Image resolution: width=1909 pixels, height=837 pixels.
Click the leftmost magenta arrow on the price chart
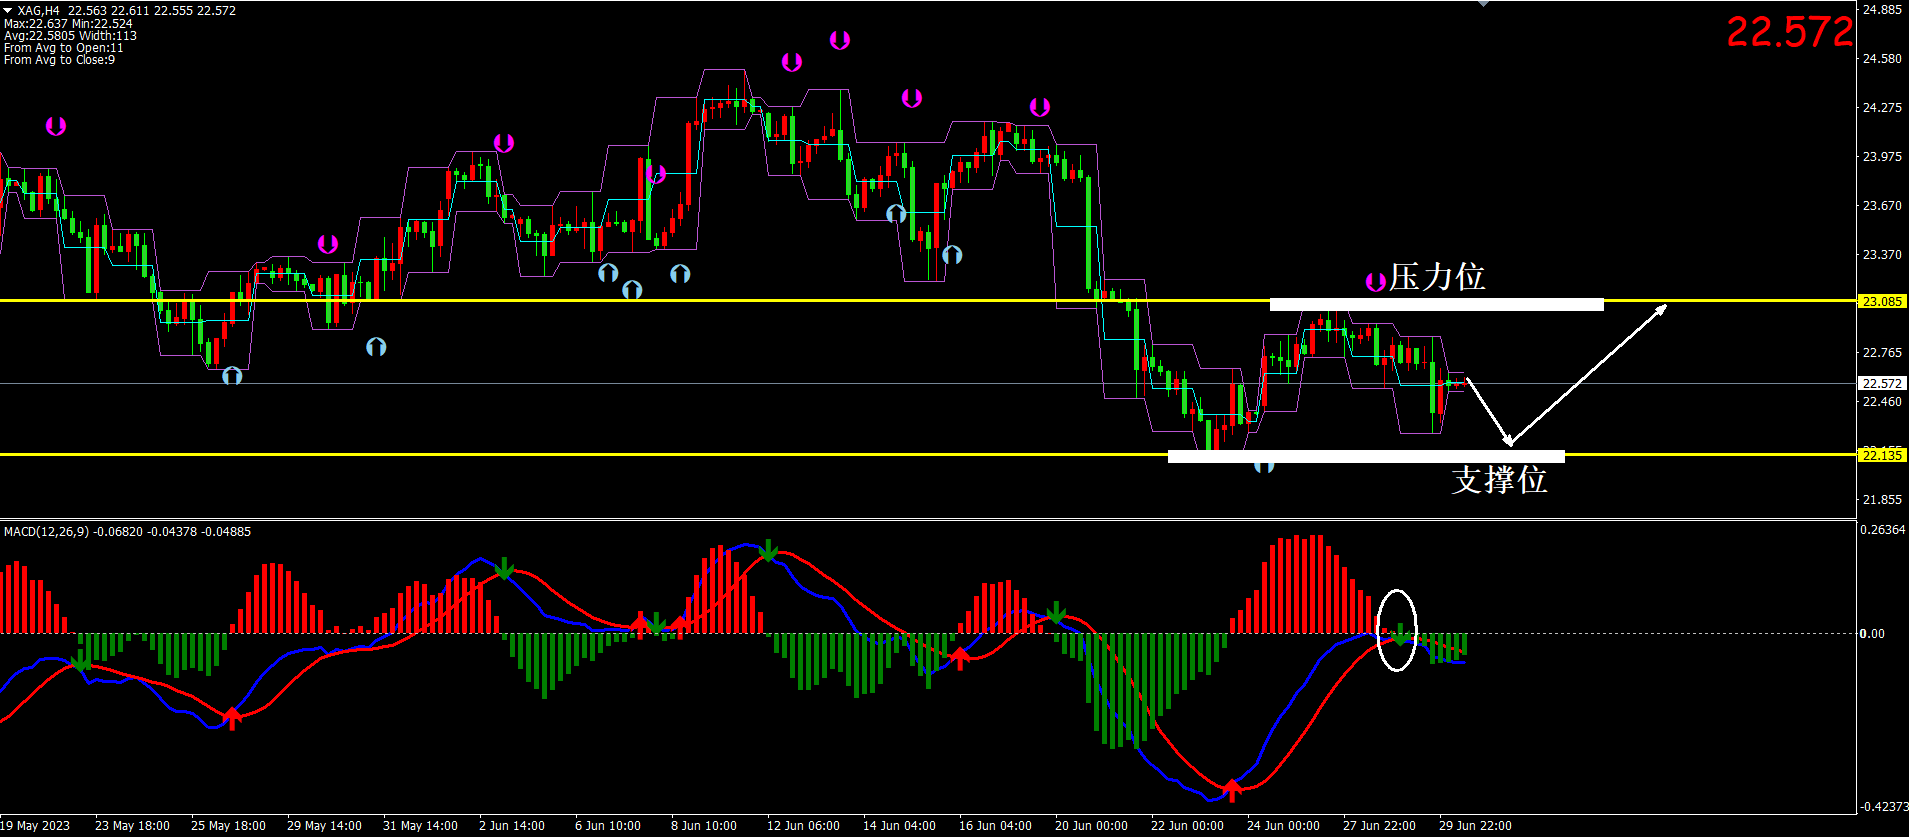click(56, 126)
